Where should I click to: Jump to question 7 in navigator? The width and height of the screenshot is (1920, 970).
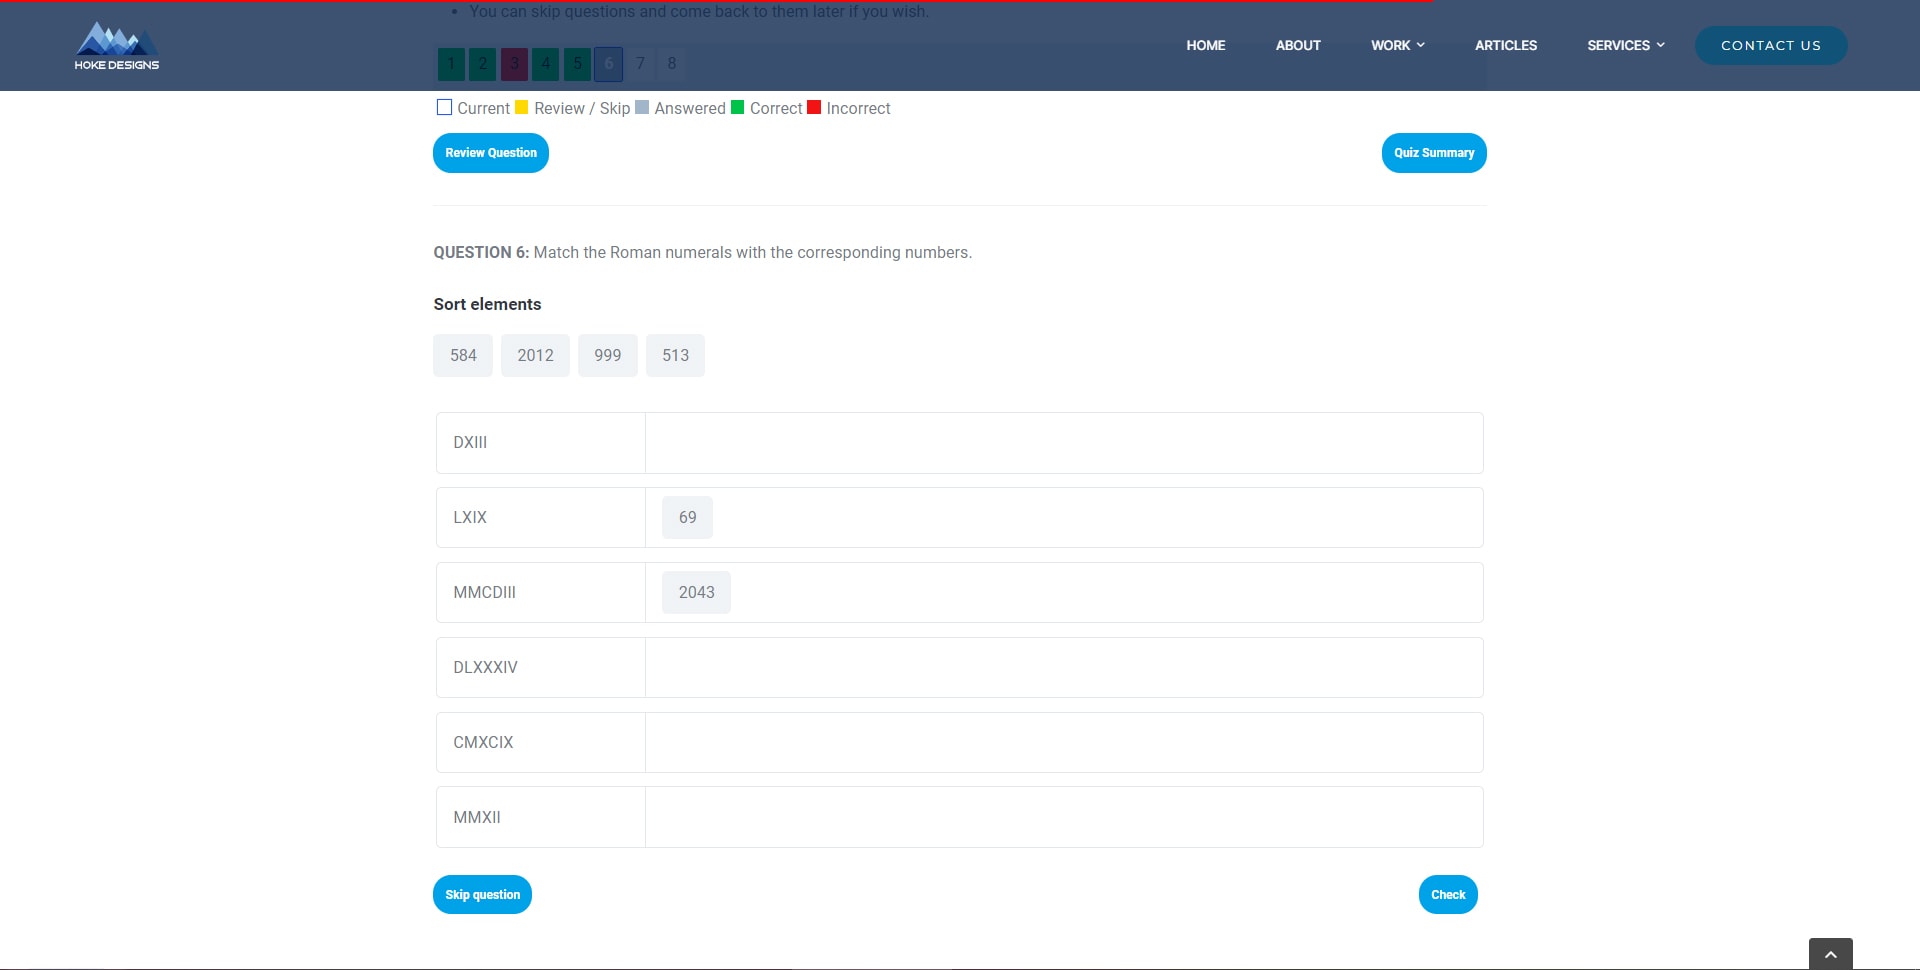pyautogui.click(x=640, y=64)
